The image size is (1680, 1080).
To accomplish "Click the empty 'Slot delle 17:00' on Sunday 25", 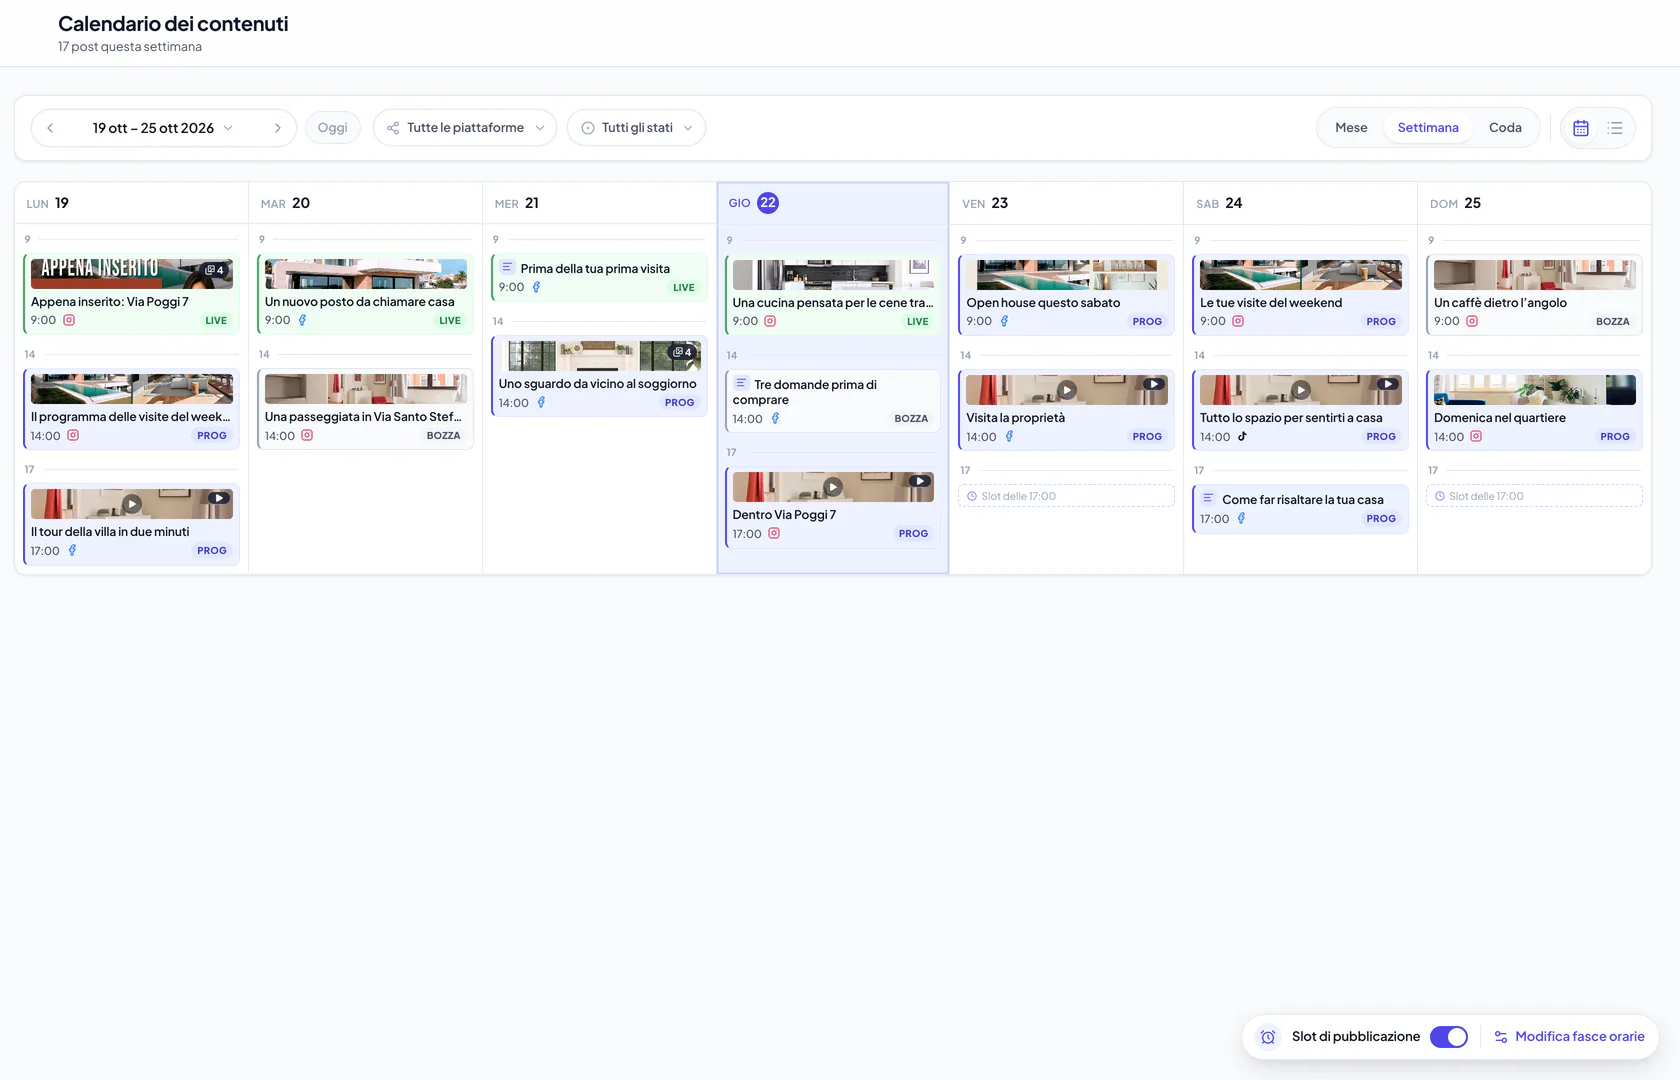I will [x=1534, y=496].
